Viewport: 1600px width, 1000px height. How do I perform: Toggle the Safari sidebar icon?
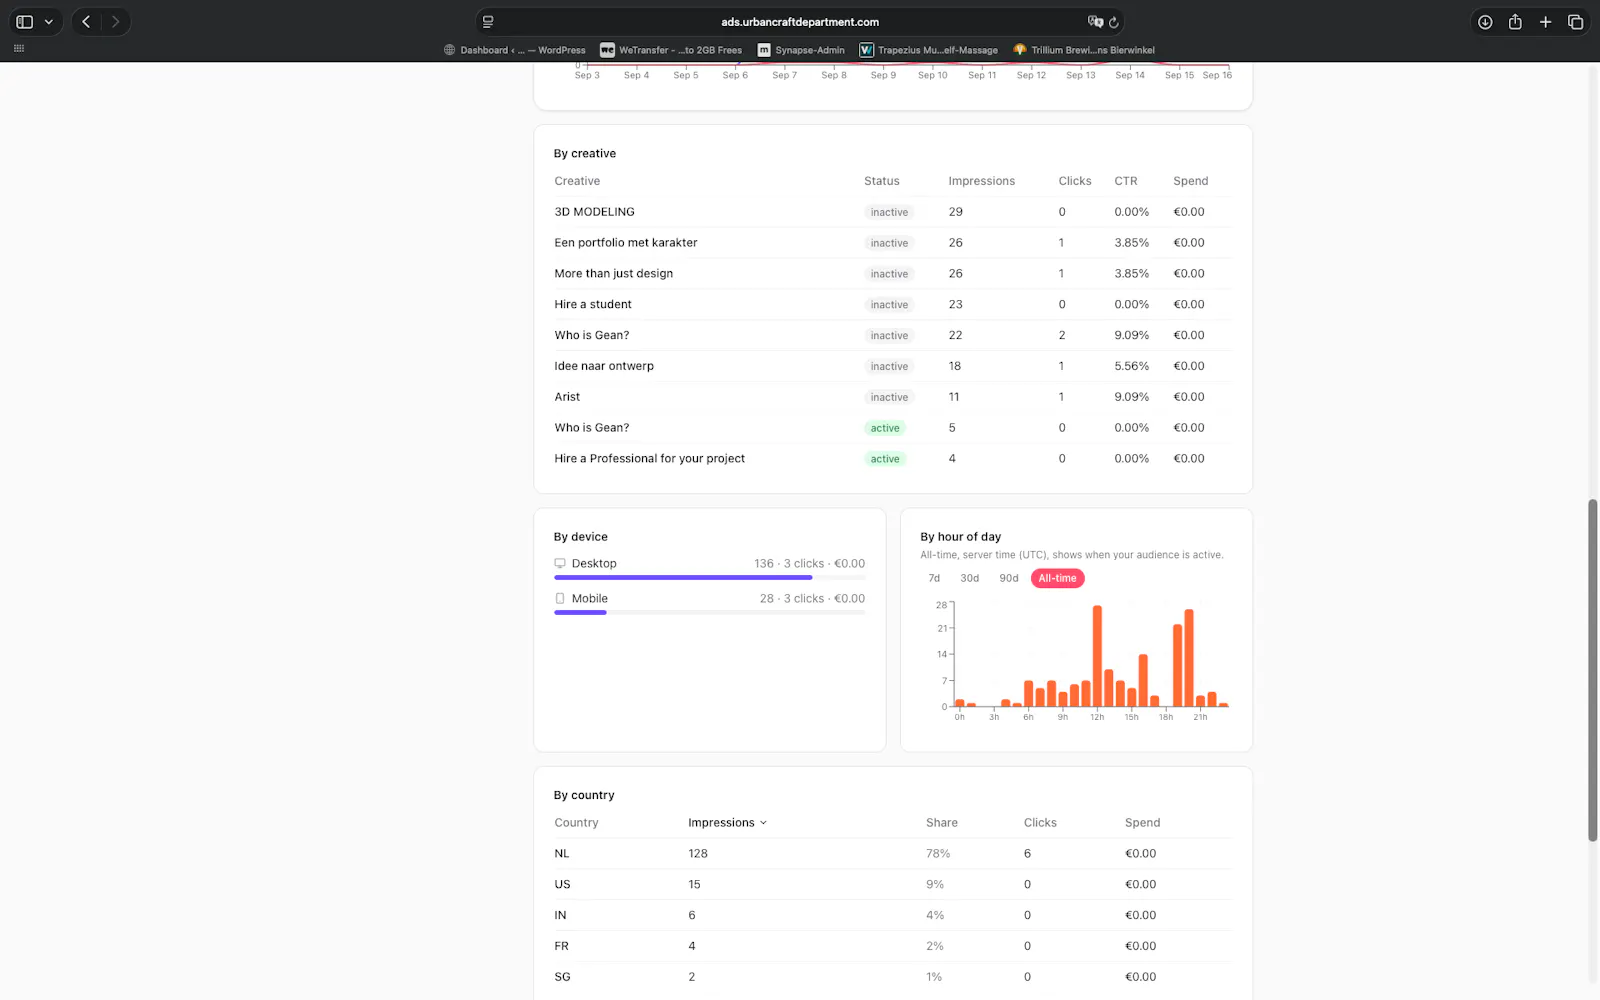point(25,21)
